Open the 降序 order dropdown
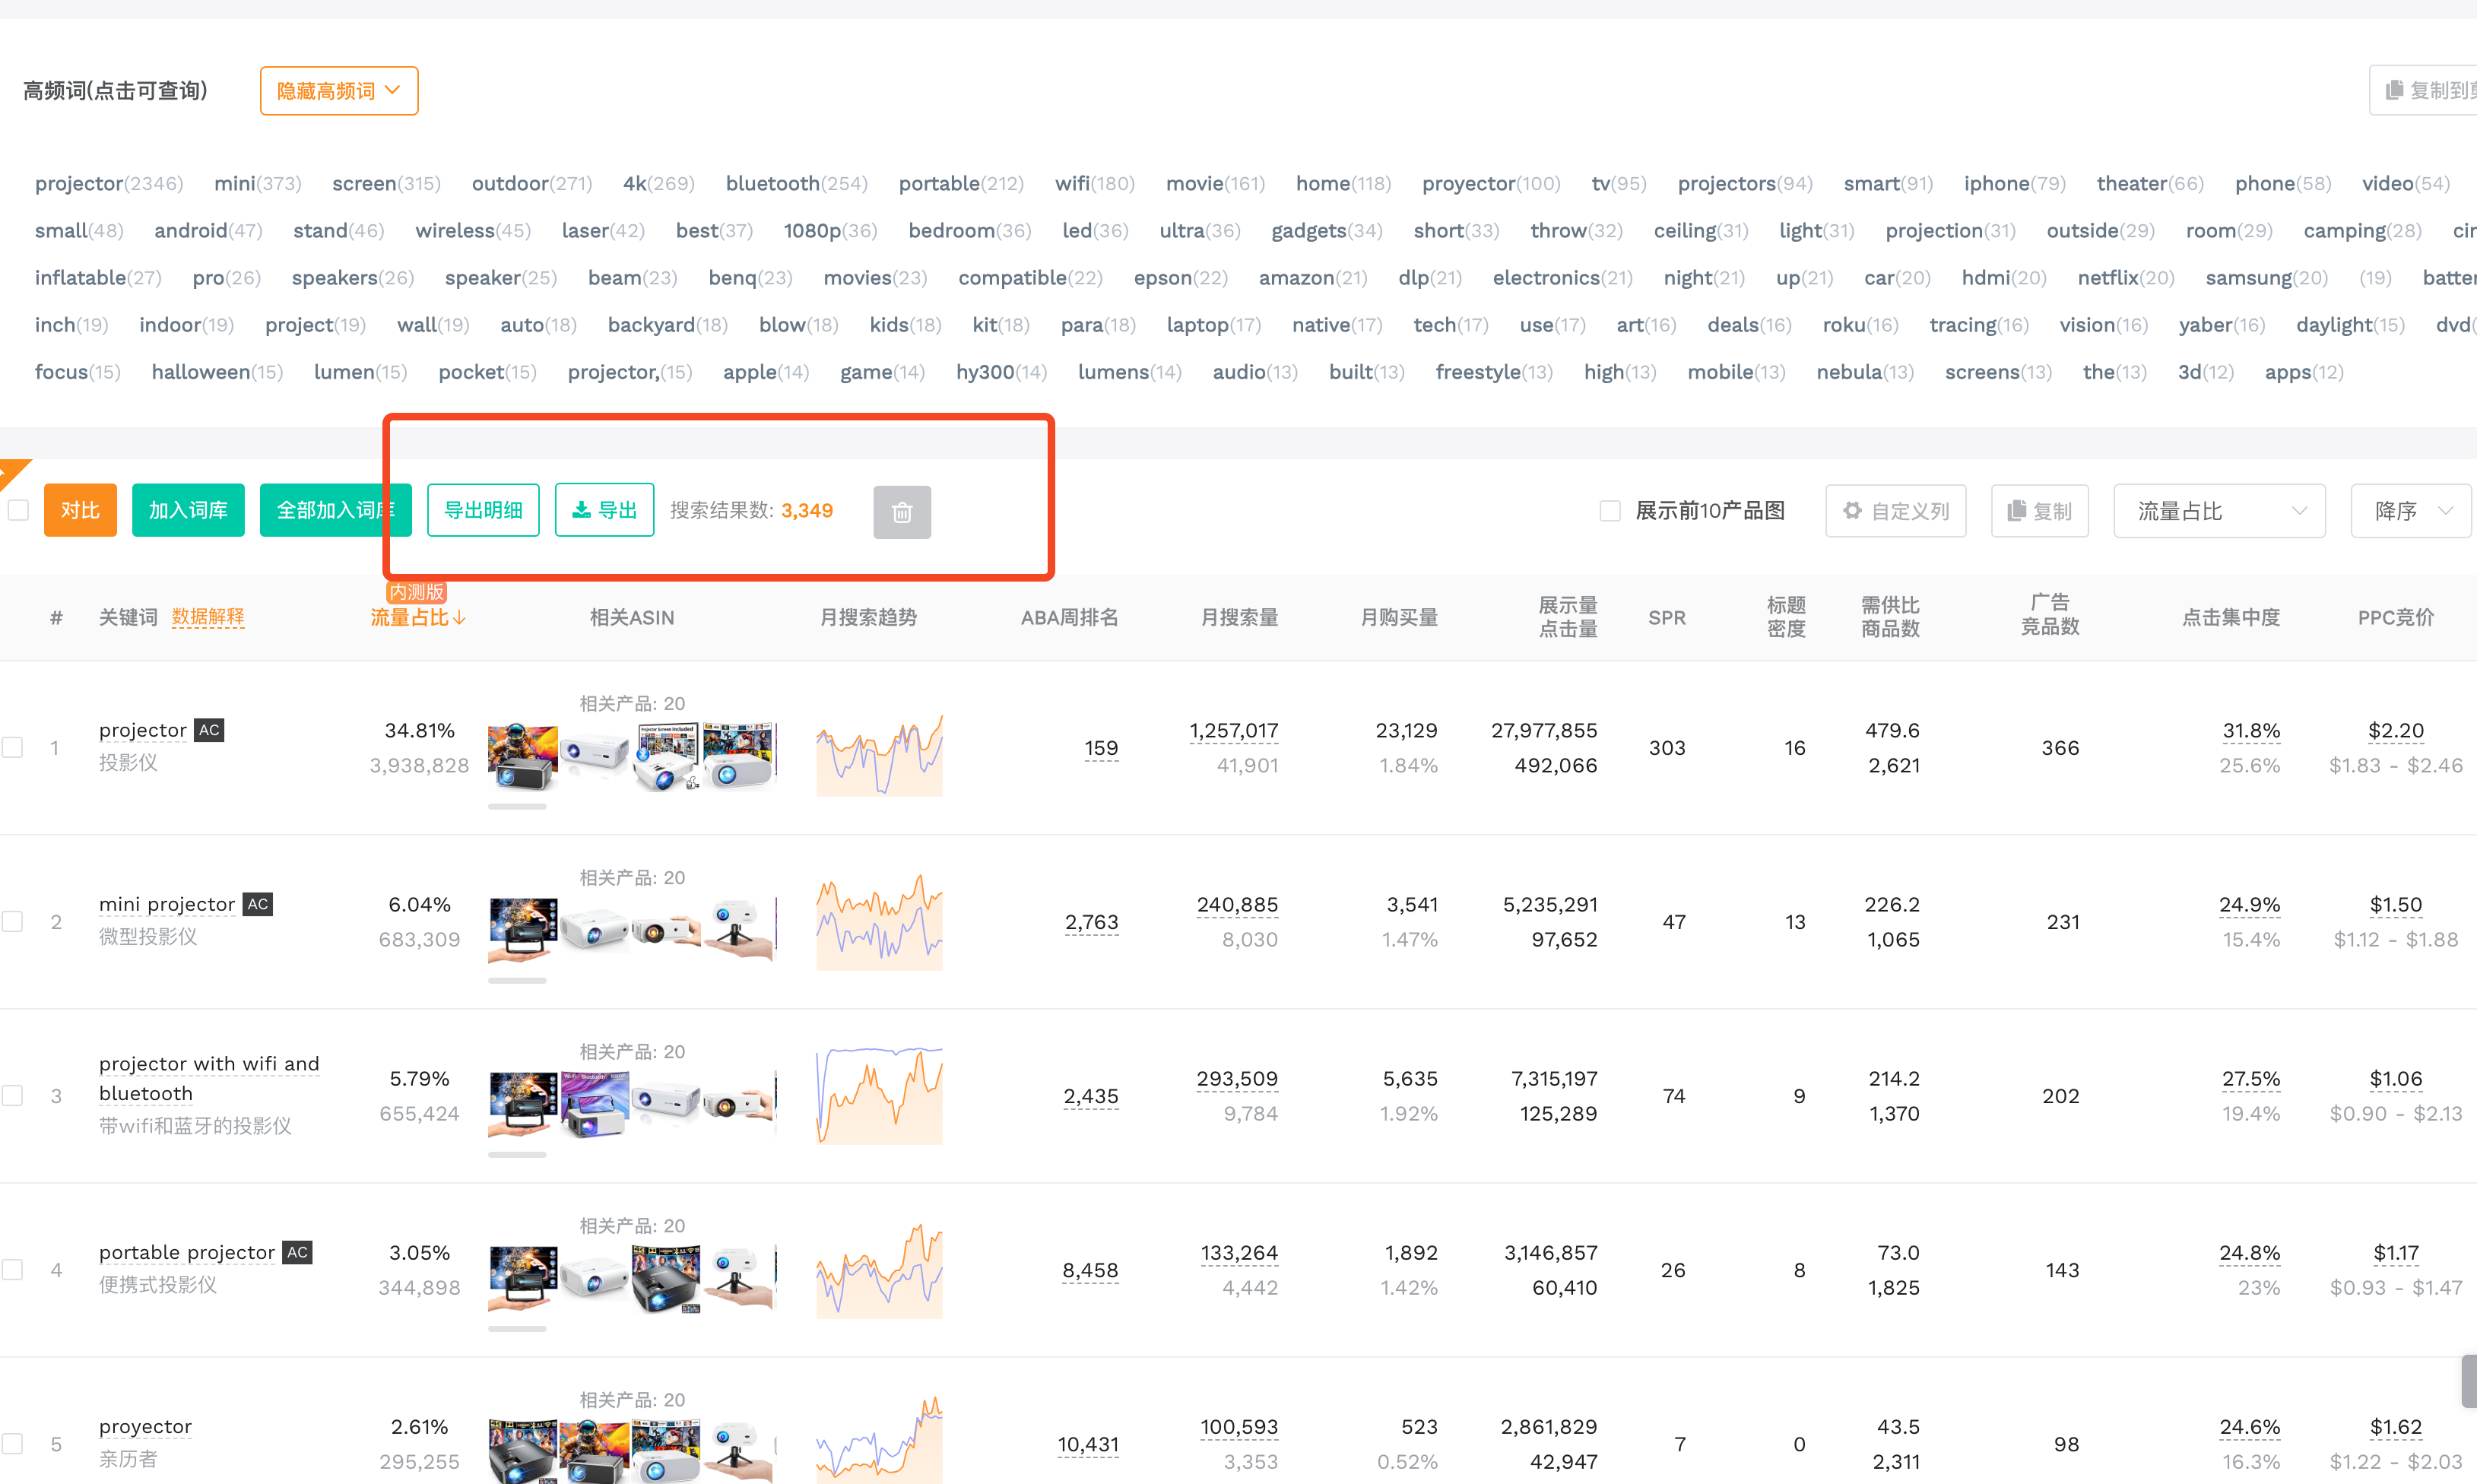The height and width of the screenshot is (1484, 2477). click(2411, 511)
